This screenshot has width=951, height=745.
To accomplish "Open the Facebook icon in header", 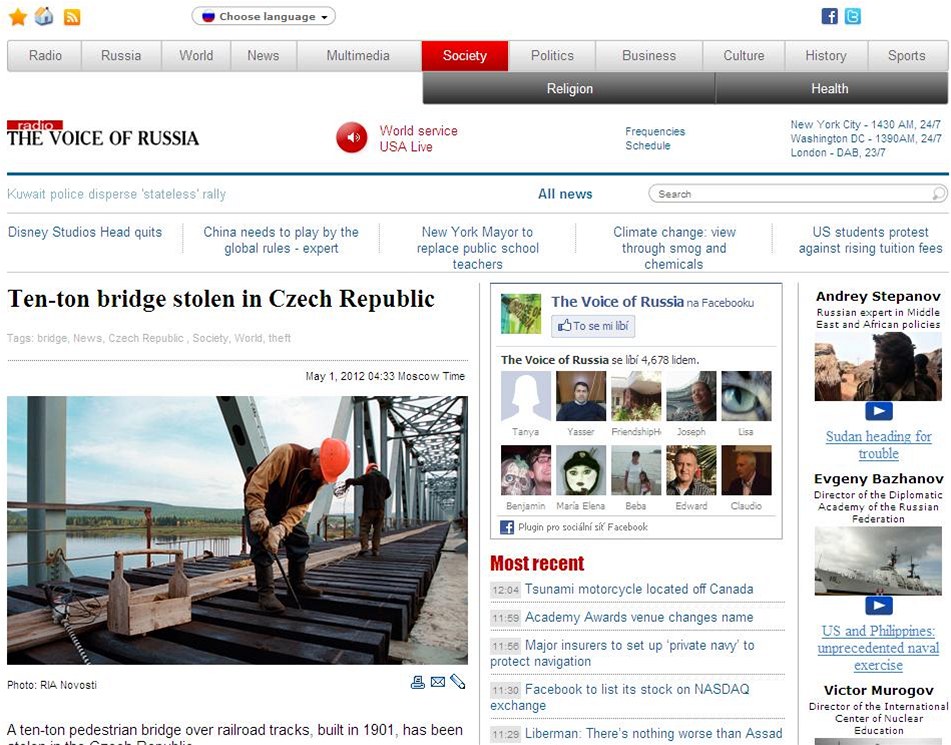I will pos(829,16).
